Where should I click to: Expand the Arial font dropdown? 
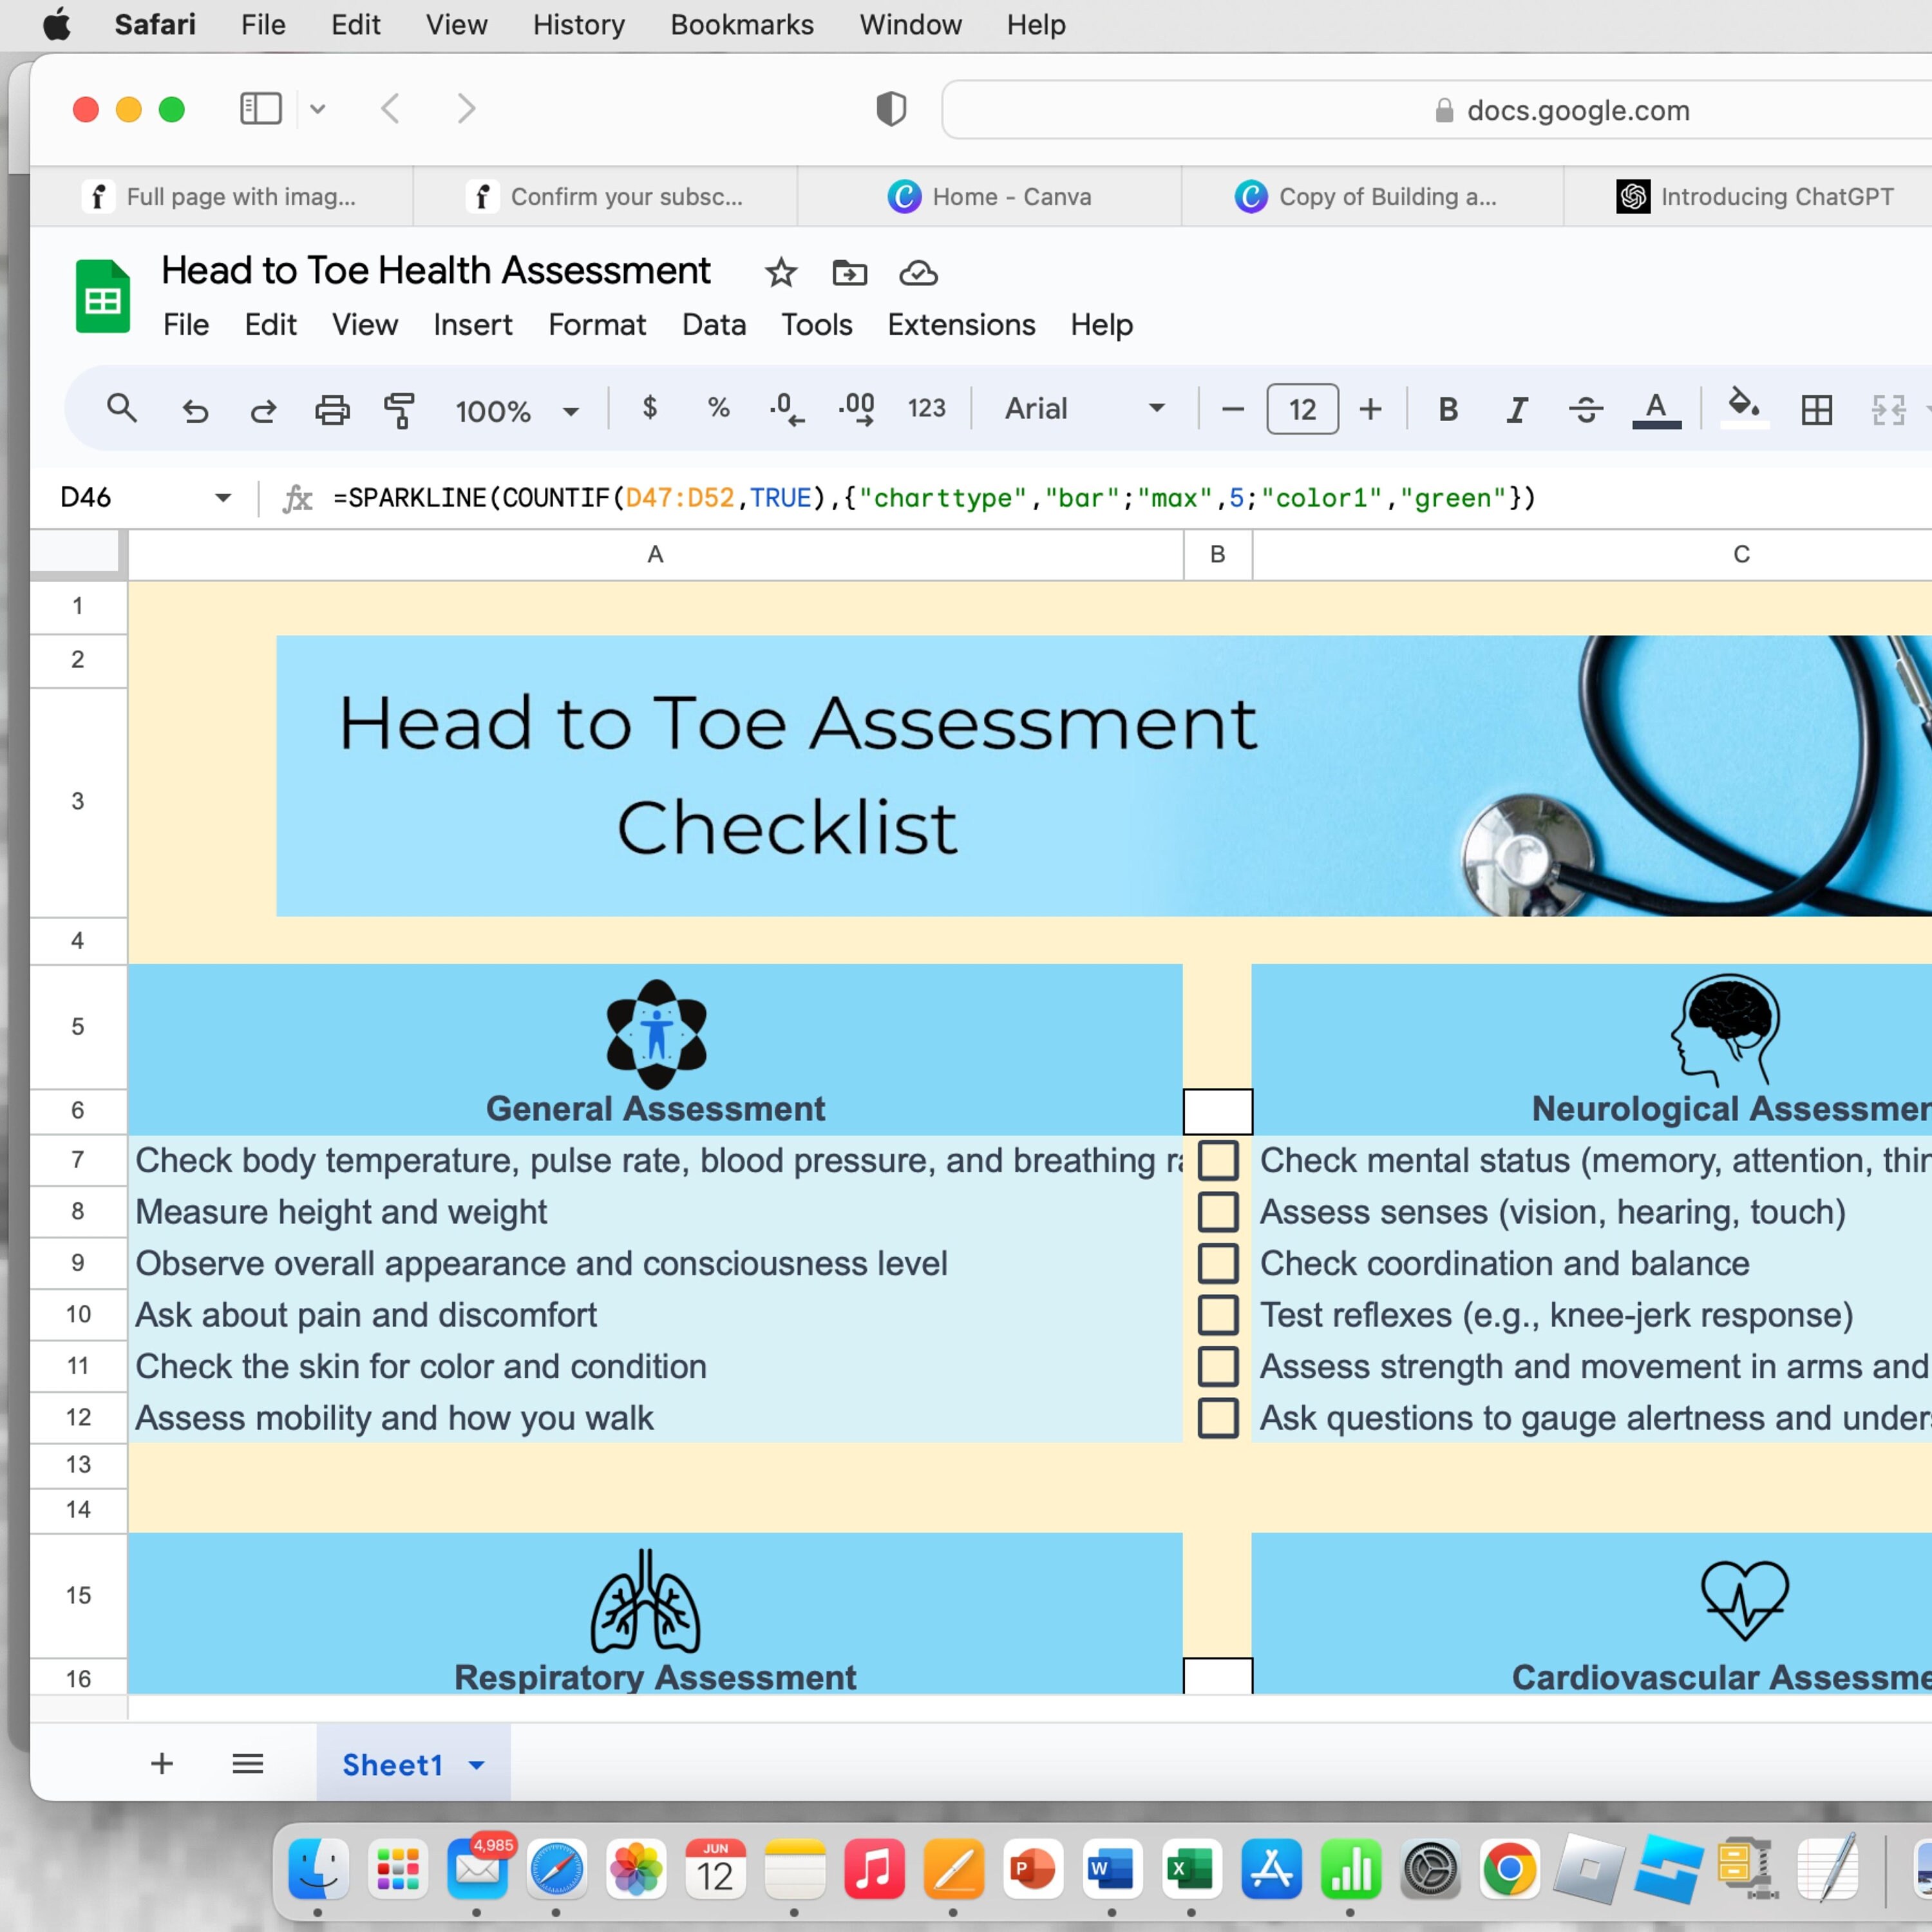click(1084, 408)
